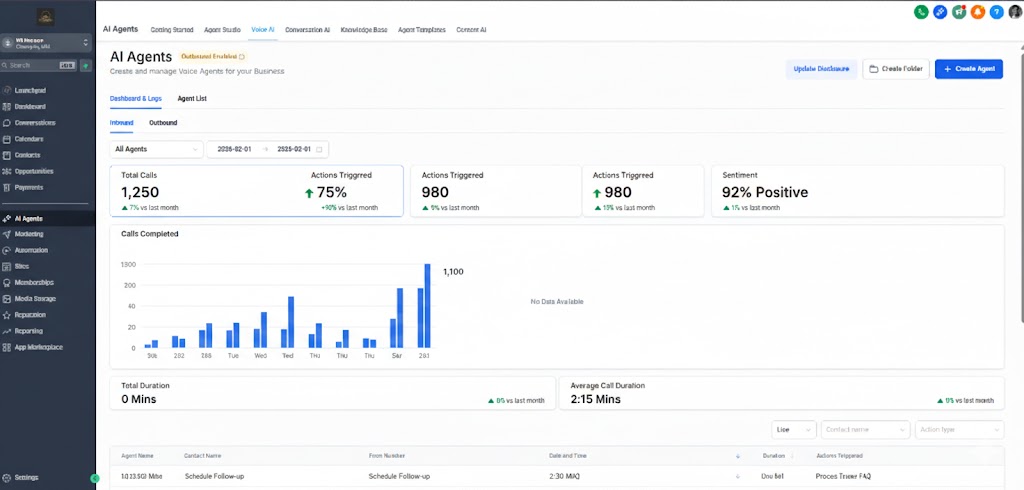Open the orange notifications bell icon
Image resolution: width=1024 pixels, height=490 pixels.
[978, 12]
